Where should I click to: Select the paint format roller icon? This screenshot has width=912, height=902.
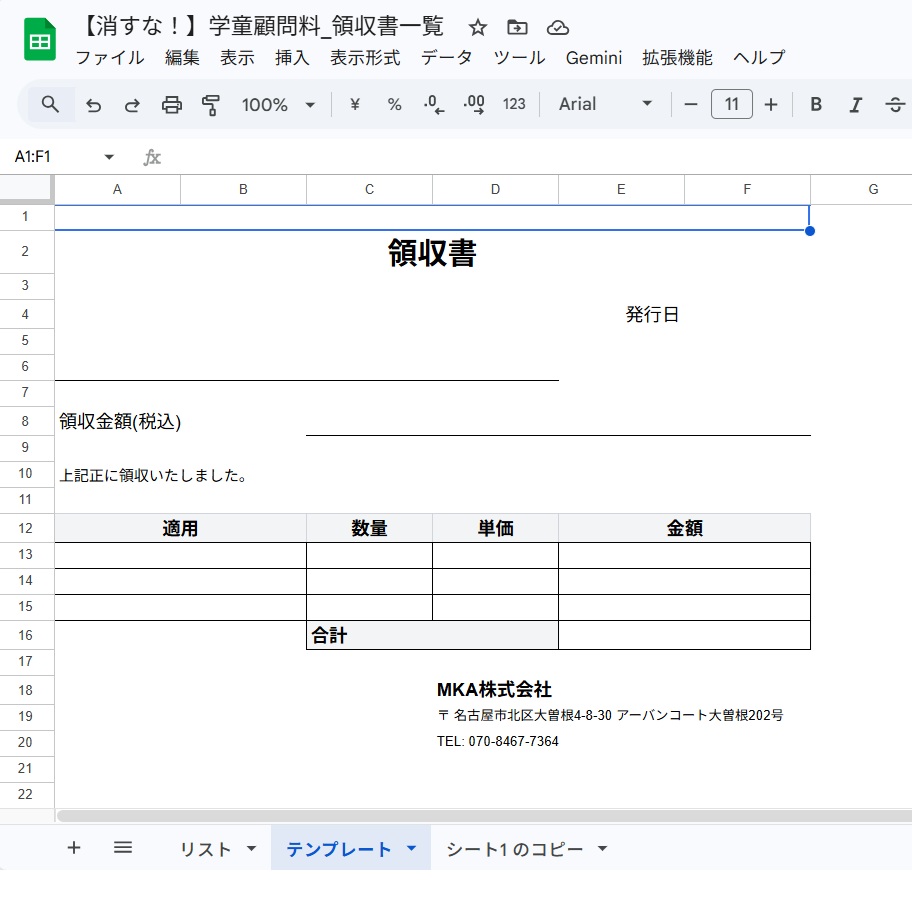211,105
